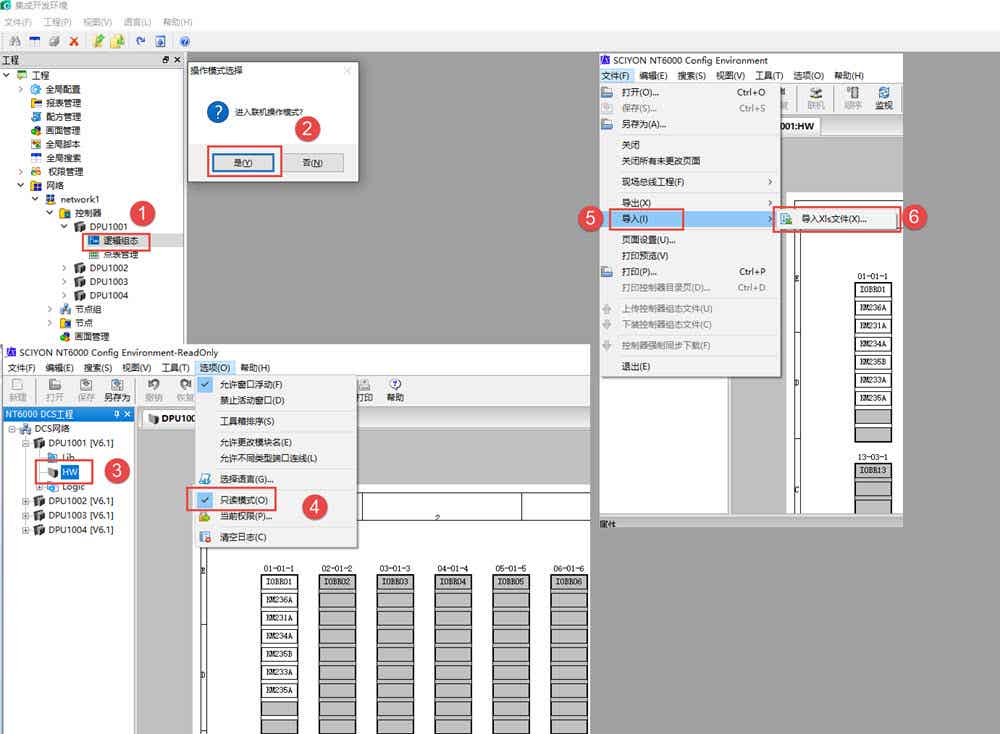This screenshot has width=1000, height=734.
Task: Click IOBR02 module block in hardware diagram
Action: 337,582
